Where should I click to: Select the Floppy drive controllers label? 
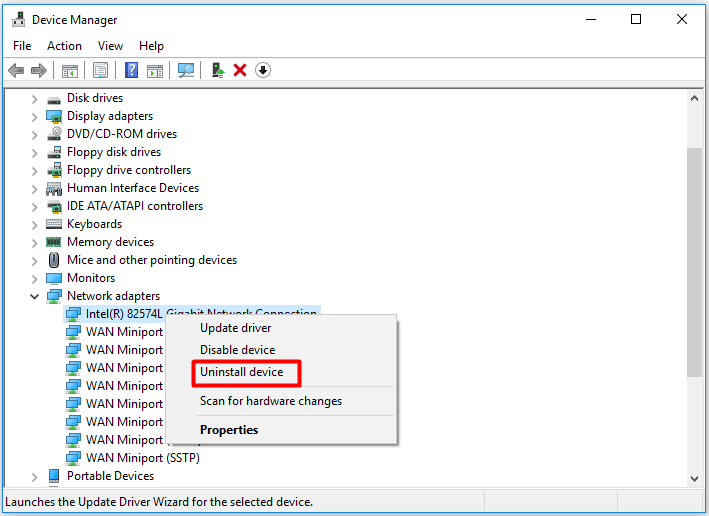point(129,170)
